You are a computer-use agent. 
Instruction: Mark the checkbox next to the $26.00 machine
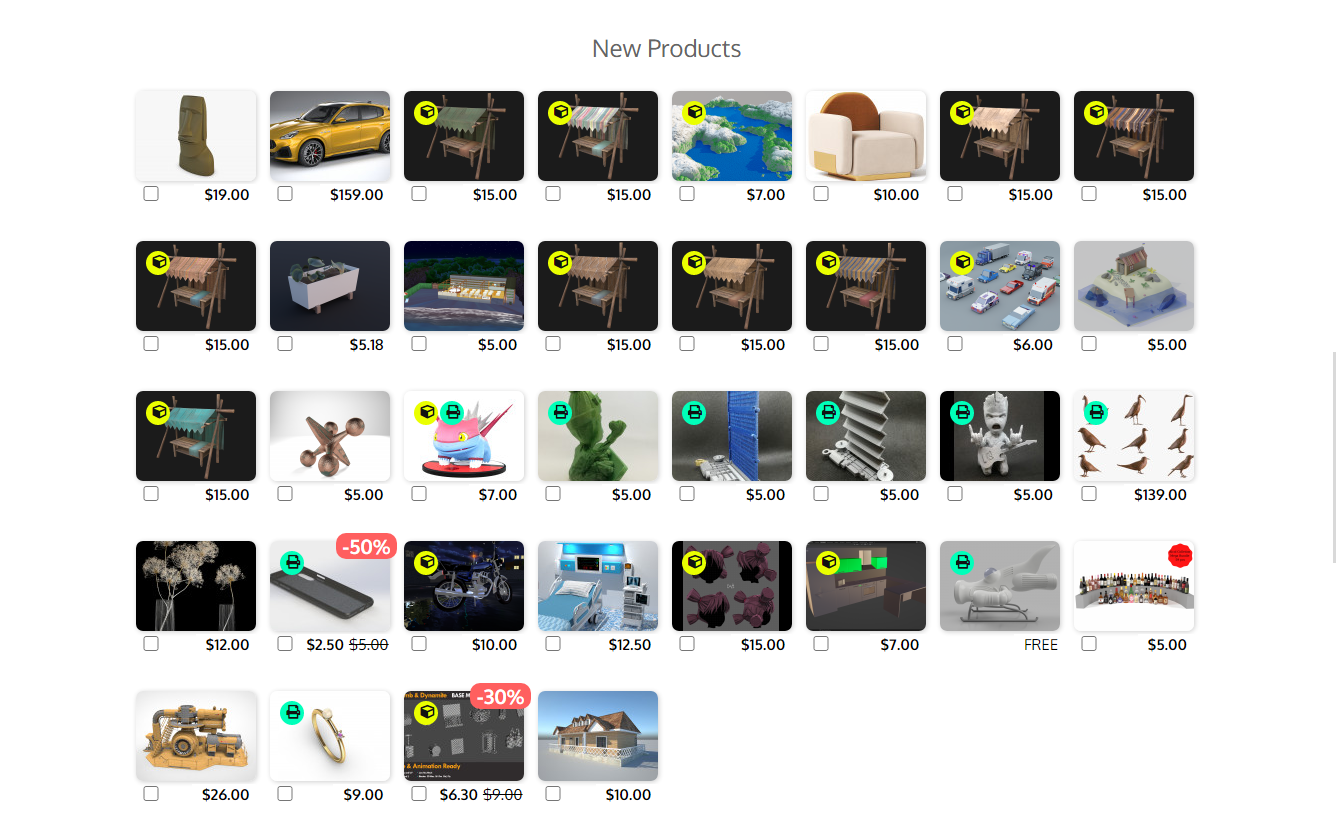(151, 794)
